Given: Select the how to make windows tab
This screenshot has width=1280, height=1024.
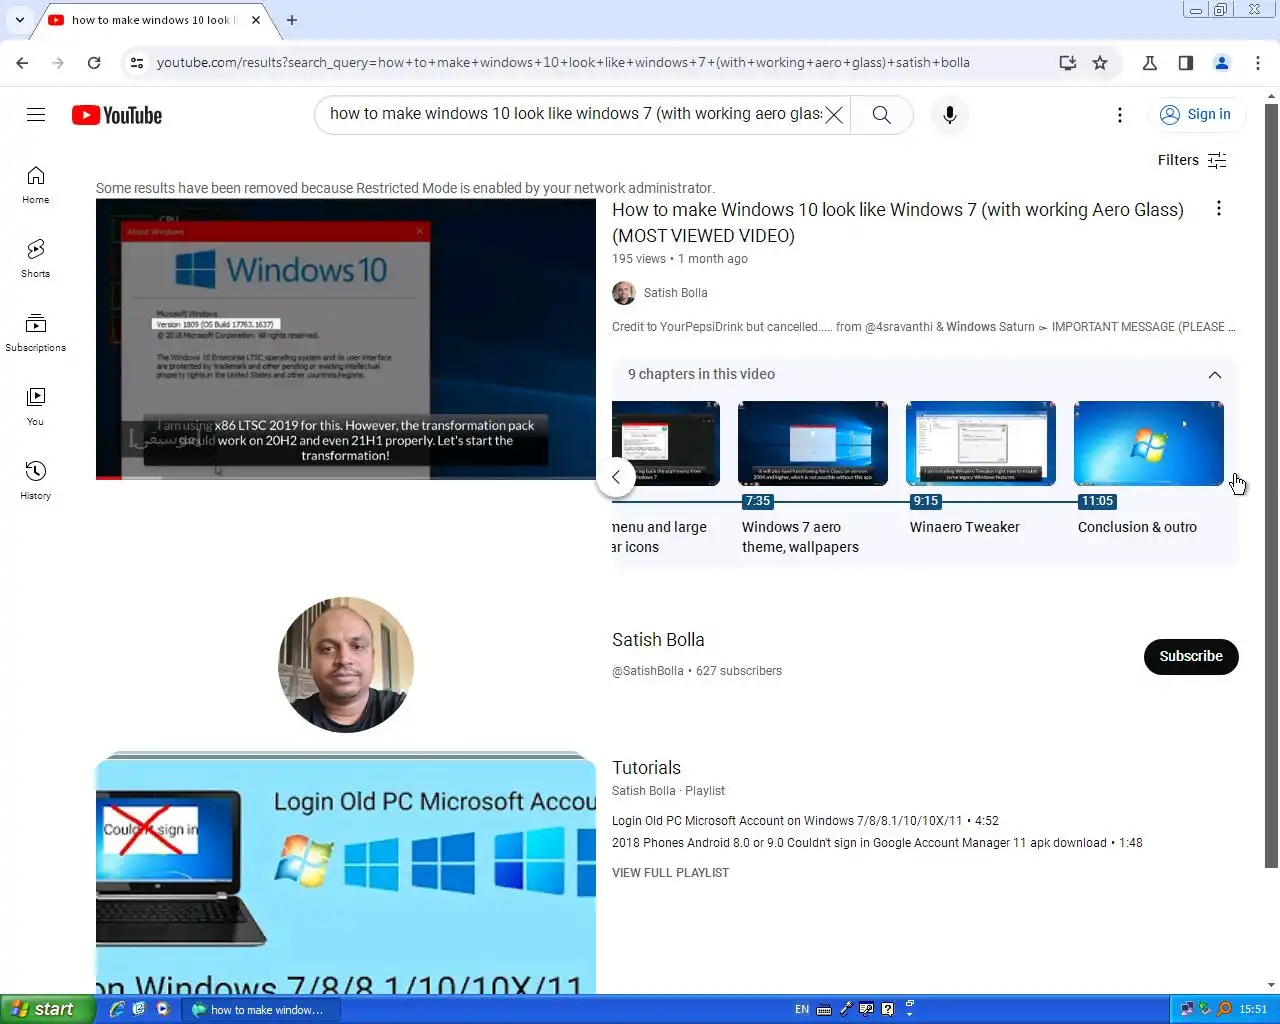Looking at the screenshot, I should point(152,20).
